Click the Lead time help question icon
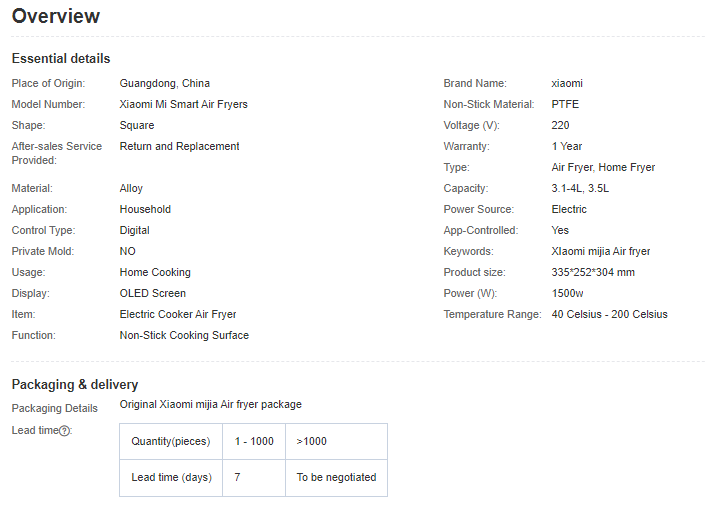This screenshot has height=505, width=706. click(65, 431)
